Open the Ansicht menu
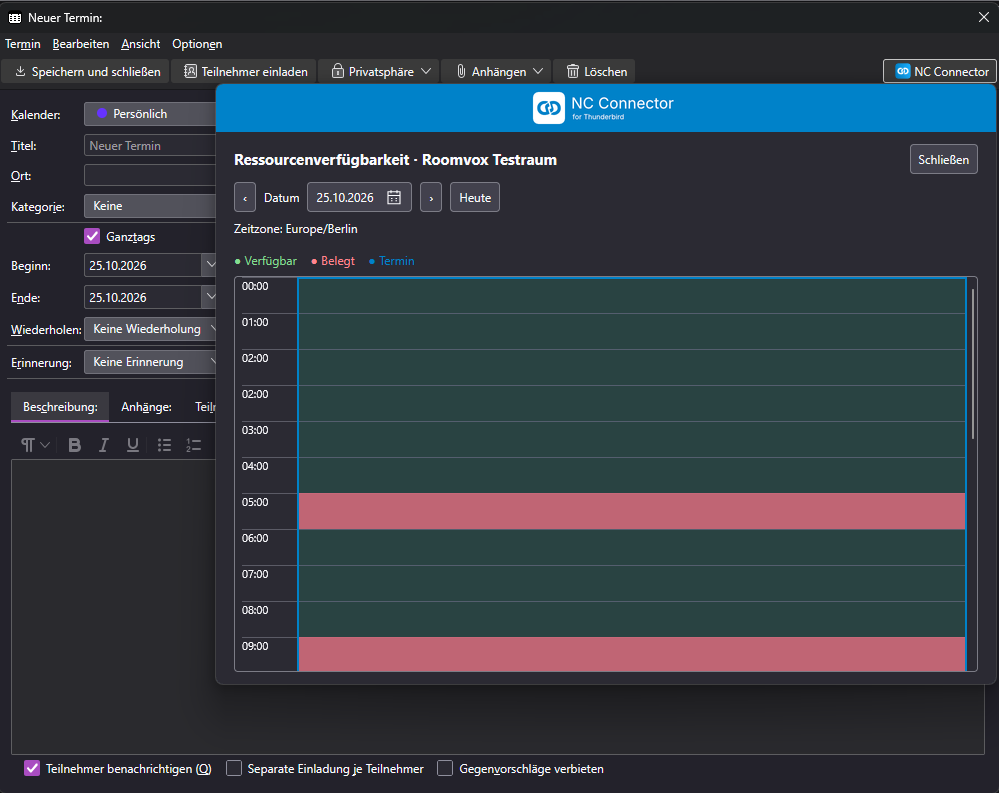 pos(141,44)
